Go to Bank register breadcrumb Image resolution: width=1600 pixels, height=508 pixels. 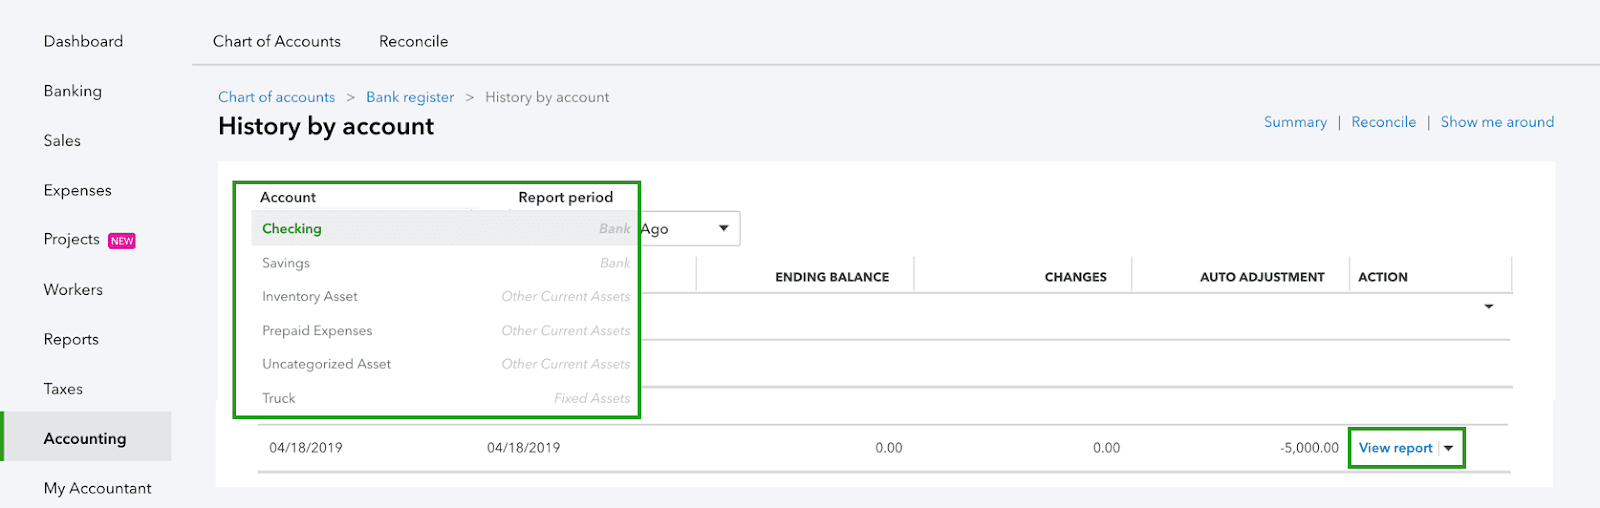pos(410,97)
